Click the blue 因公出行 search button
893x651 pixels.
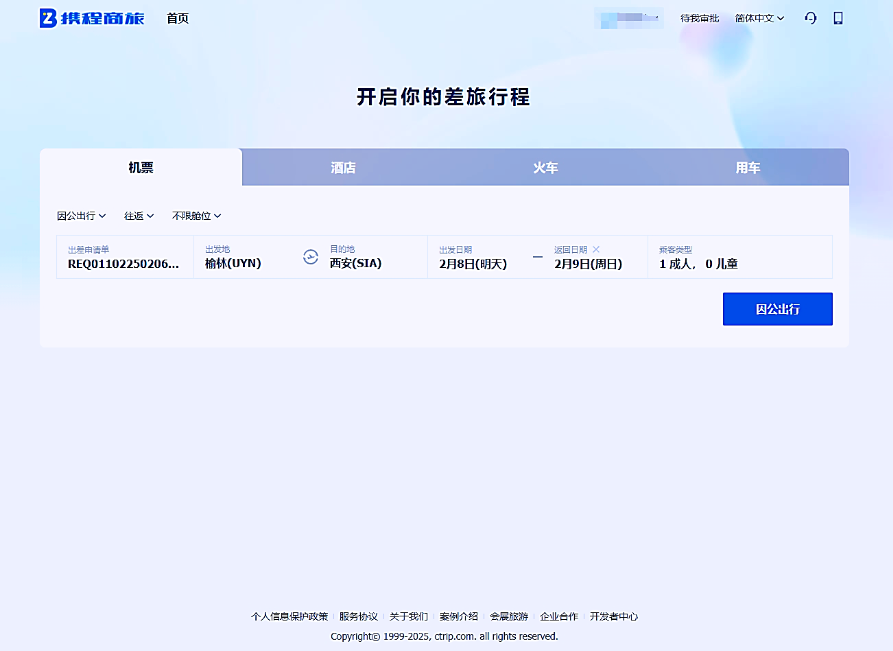pyautogui.click(x=777, y=310)
